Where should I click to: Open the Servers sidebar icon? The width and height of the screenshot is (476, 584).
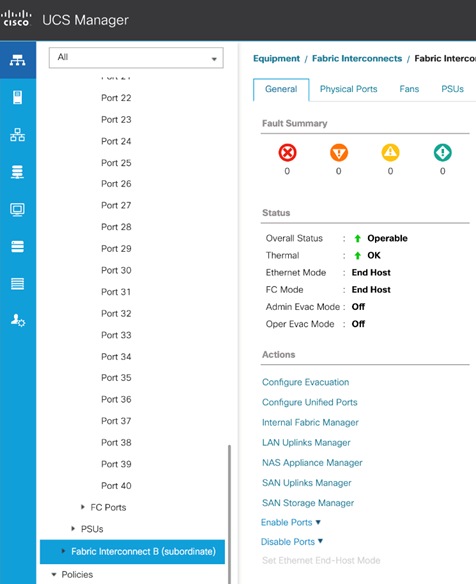18,97
